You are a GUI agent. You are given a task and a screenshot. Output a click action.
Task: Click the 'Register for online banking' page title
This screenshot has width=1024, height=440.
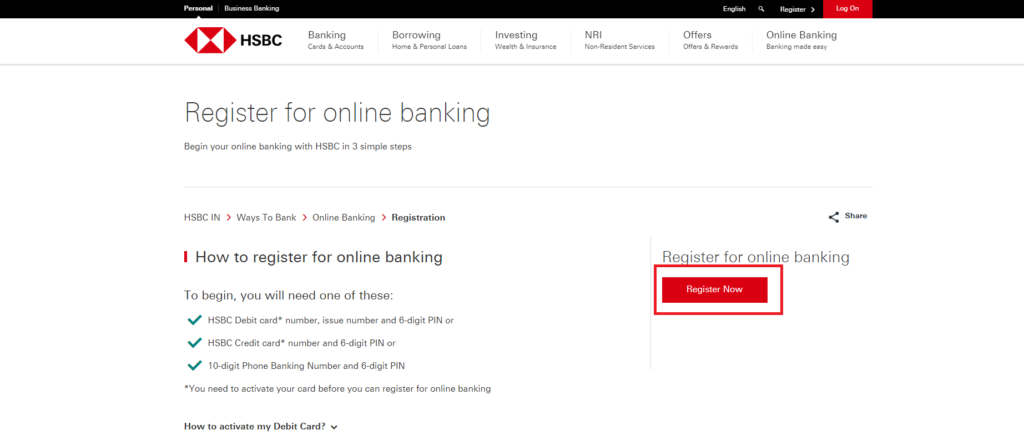pos(337,112)
